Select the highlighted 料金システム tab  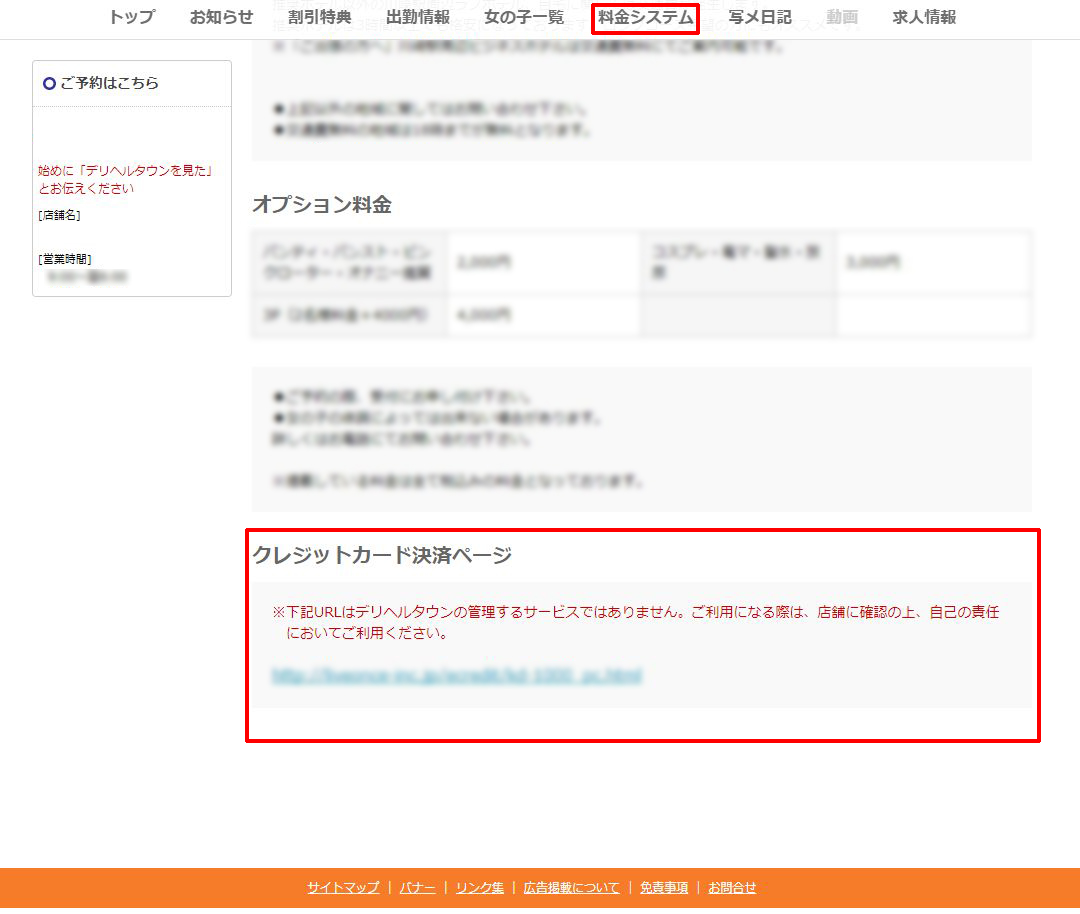644,17
